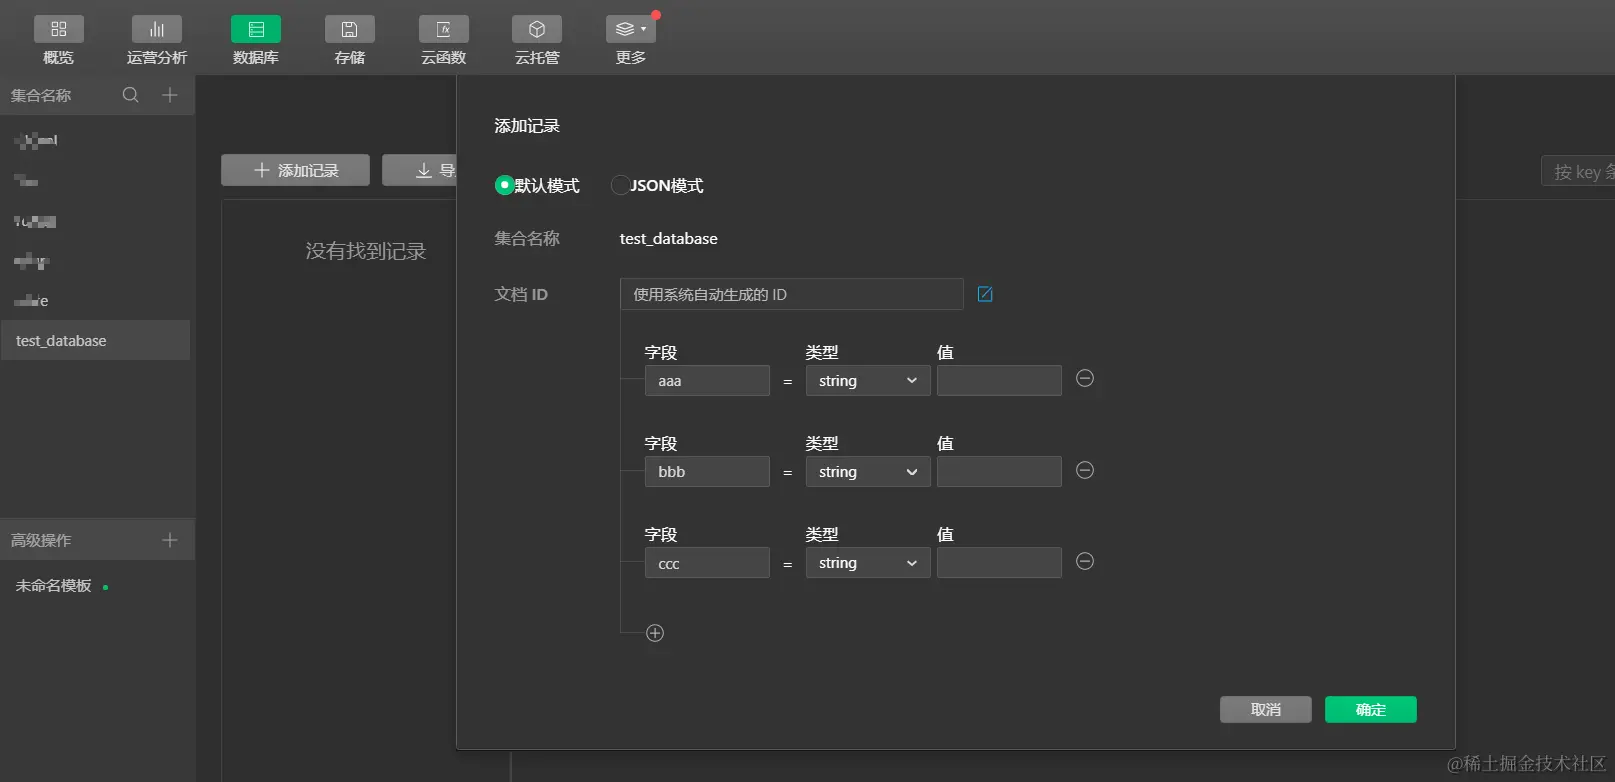Open 未命名模板 template item

(54, 586)
